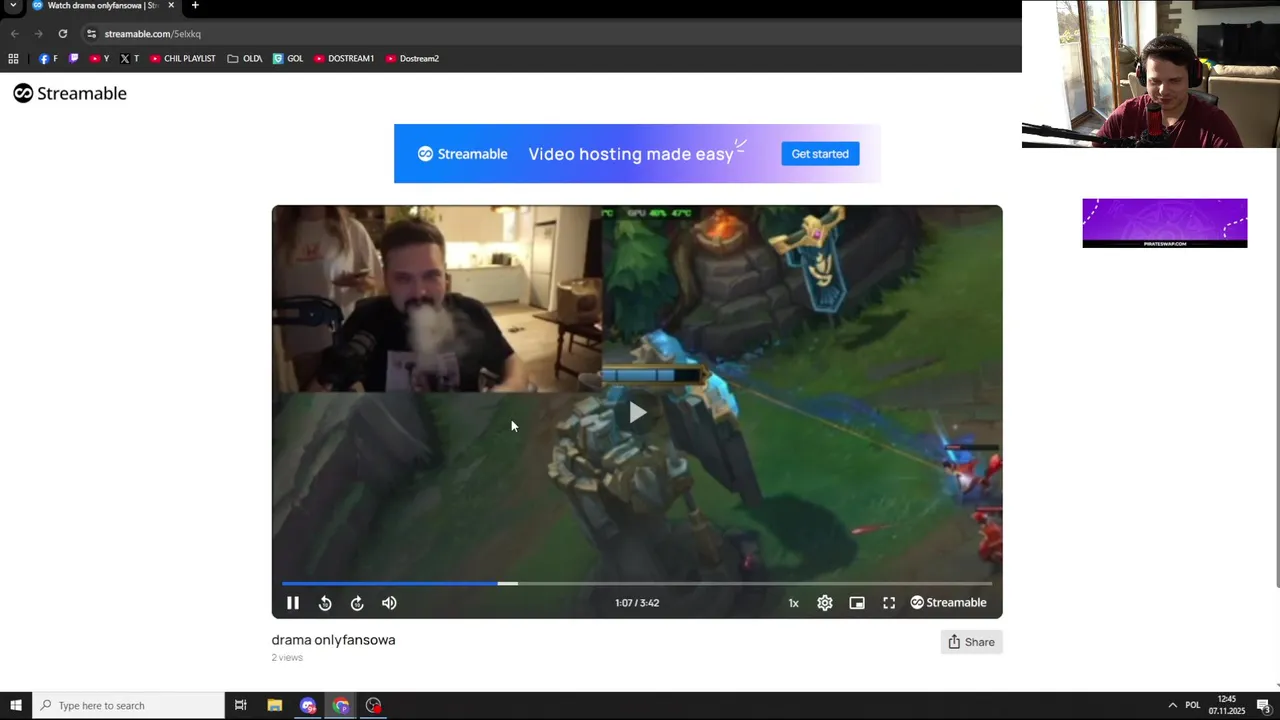This screenshot has width=1280, height=720.
Task: Expand the OLD\ bookmarks folder
Action: (245, 59)
